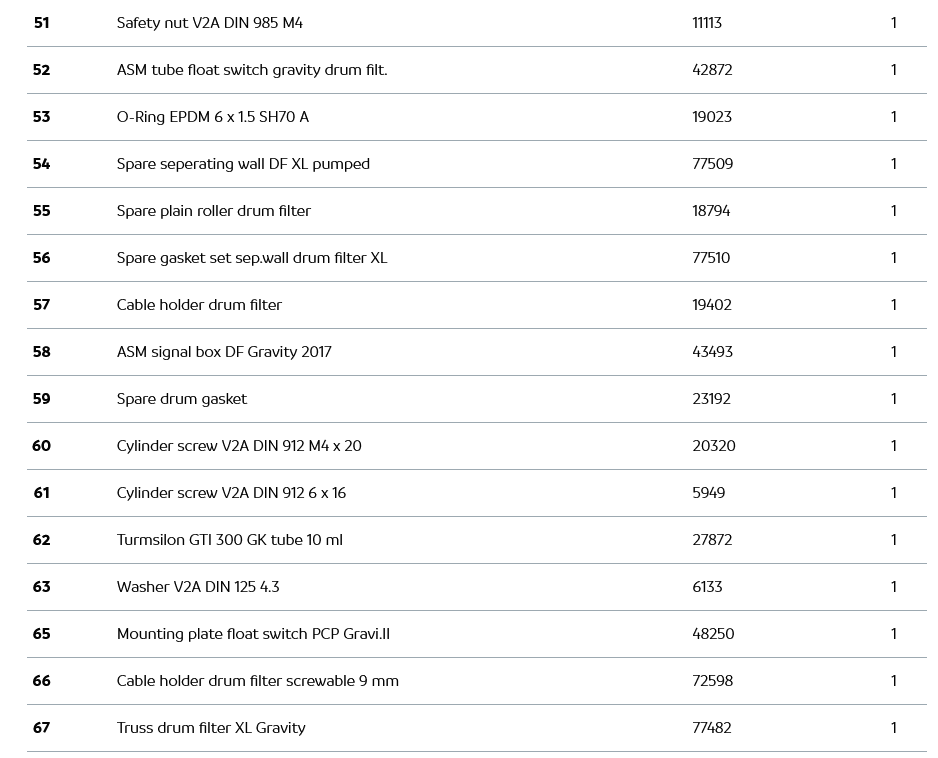Select 'Spare gasket set sep.wall drum filter XL'
The image size is (938, 758).
click(x=252, y=258)
